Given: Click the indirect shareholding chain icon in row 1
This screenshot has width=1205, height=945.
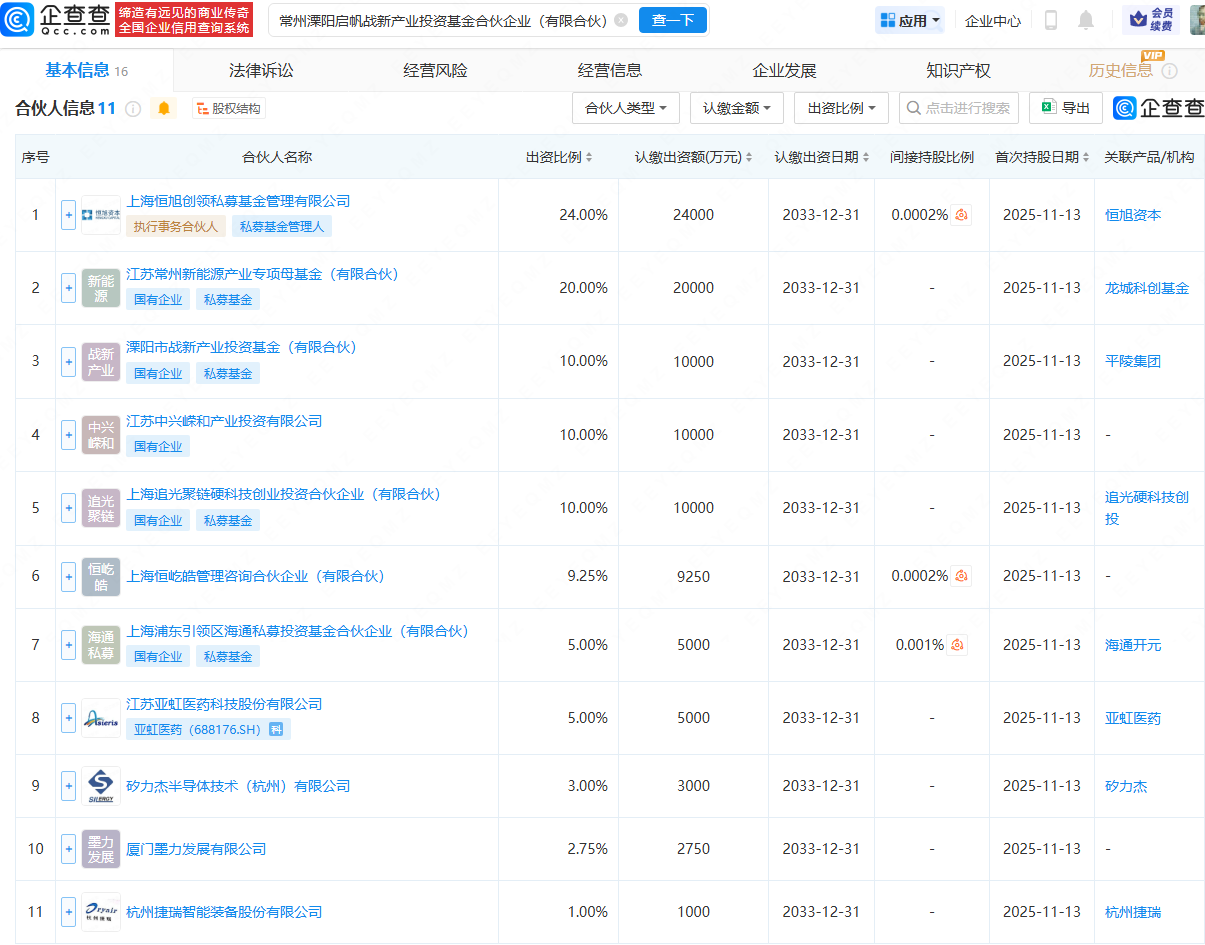Looking at the screenshot, I should point(961,215).
